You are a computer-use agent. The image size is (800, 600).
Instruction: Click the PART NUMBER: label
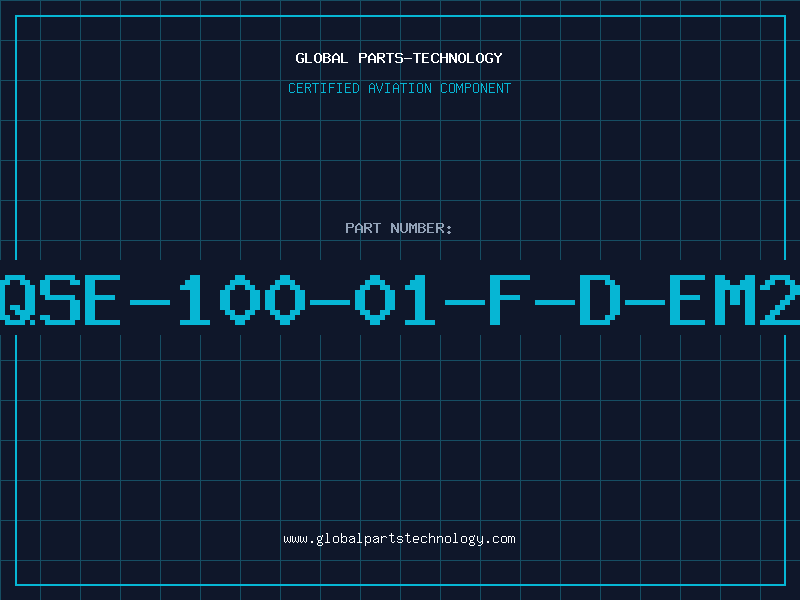(x=399, y=228)
